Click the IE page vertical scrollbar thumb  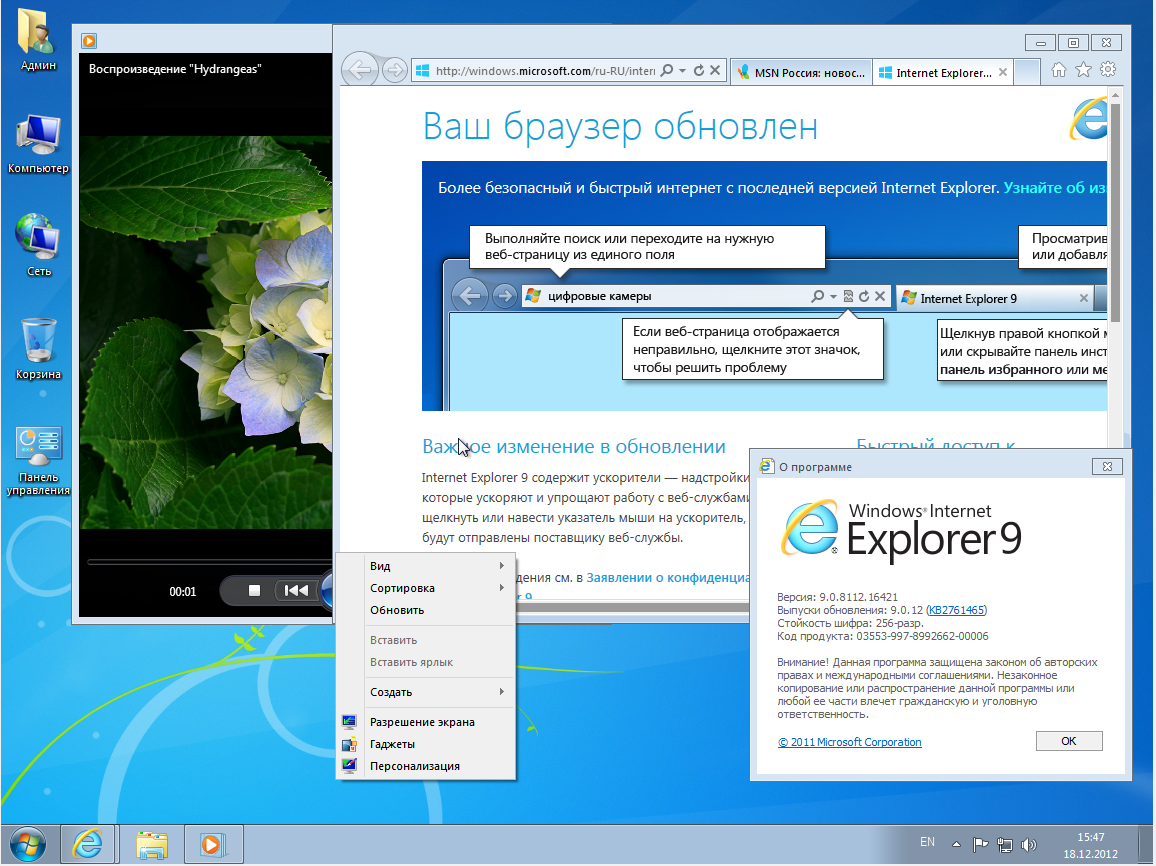(1115, 214)
